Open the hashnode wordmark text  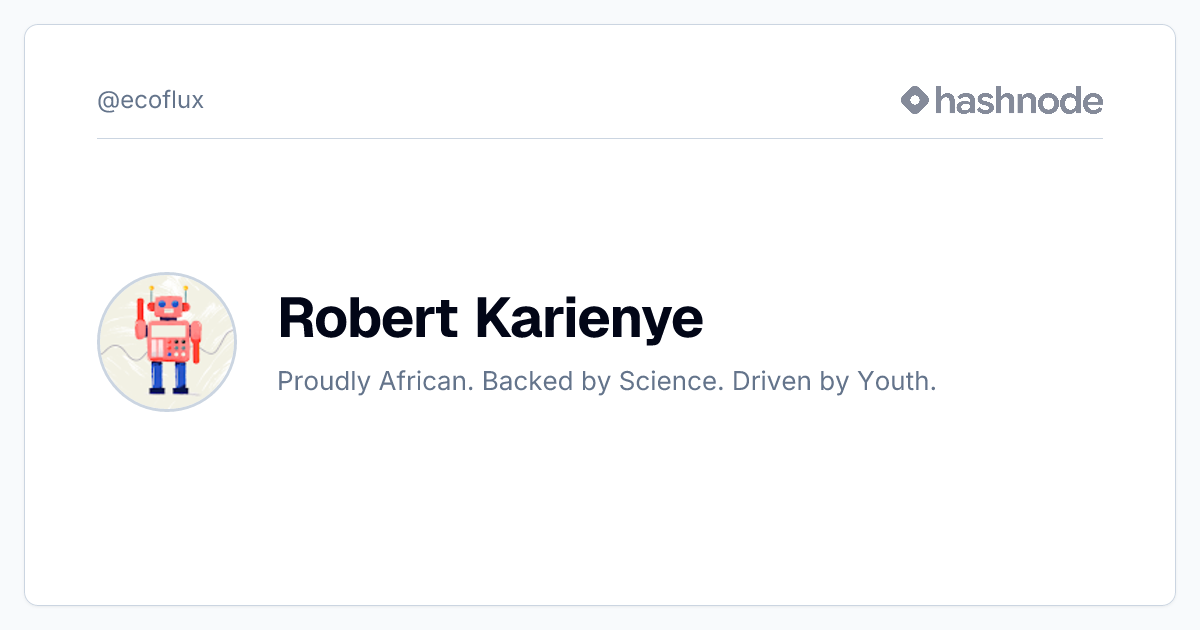tap(1019, 100)
